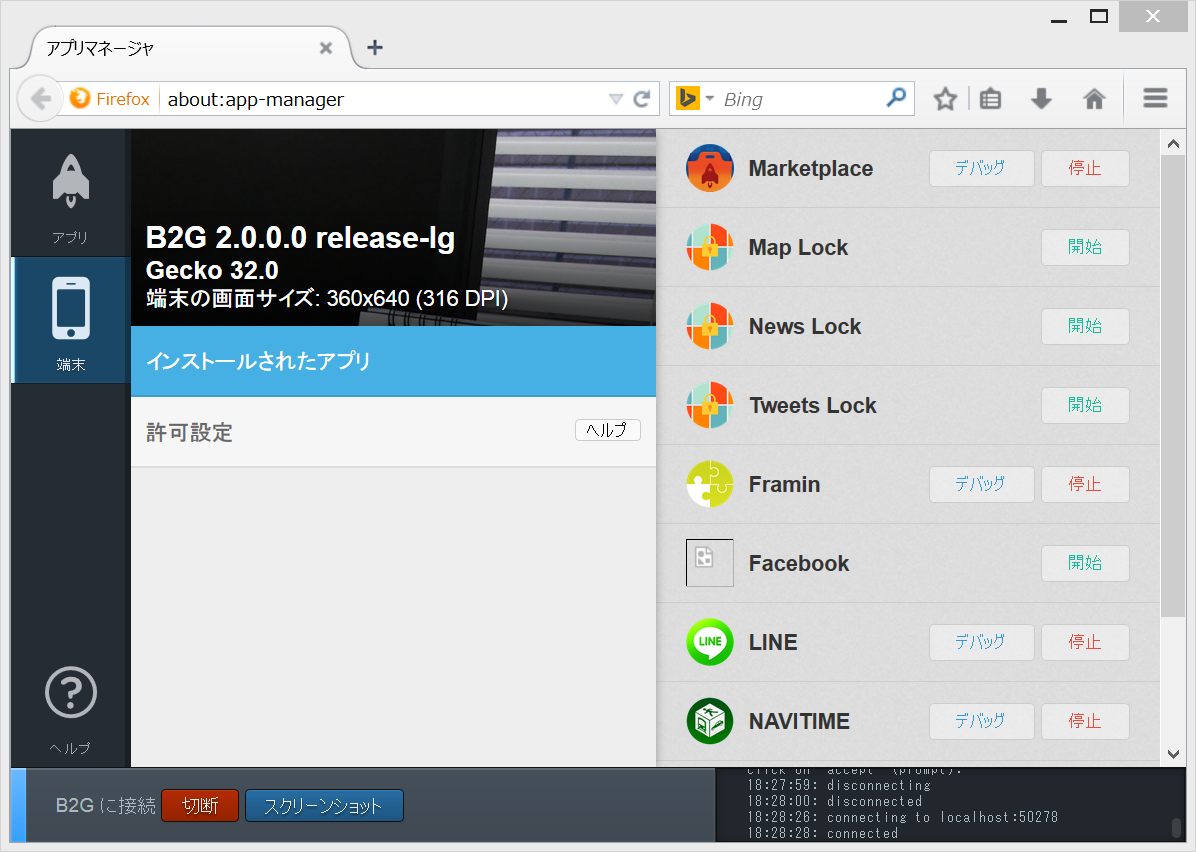Start the News Lock app with 開始

[x=1085, y=326]
